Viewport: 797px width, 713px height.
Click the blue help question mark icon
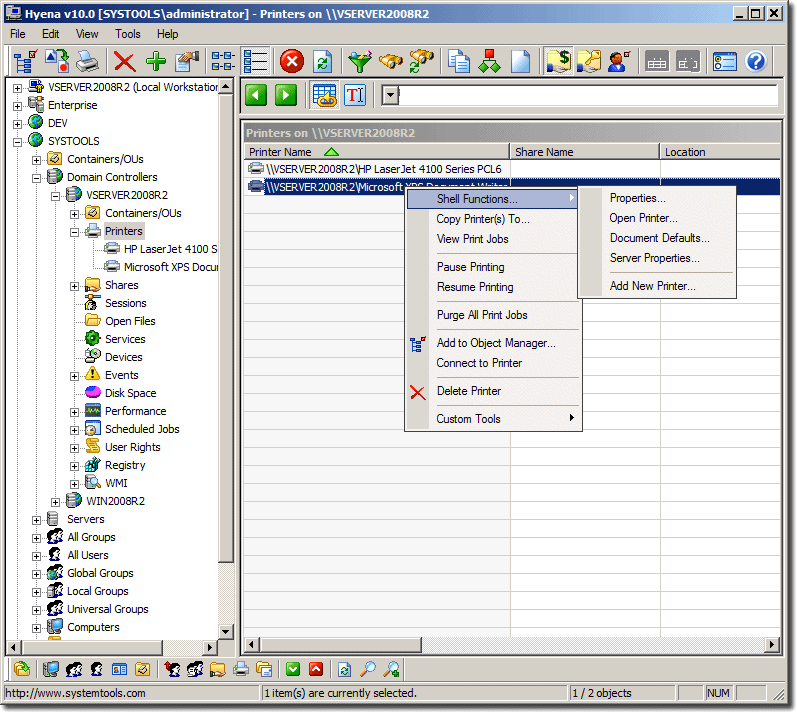(756, 62)
